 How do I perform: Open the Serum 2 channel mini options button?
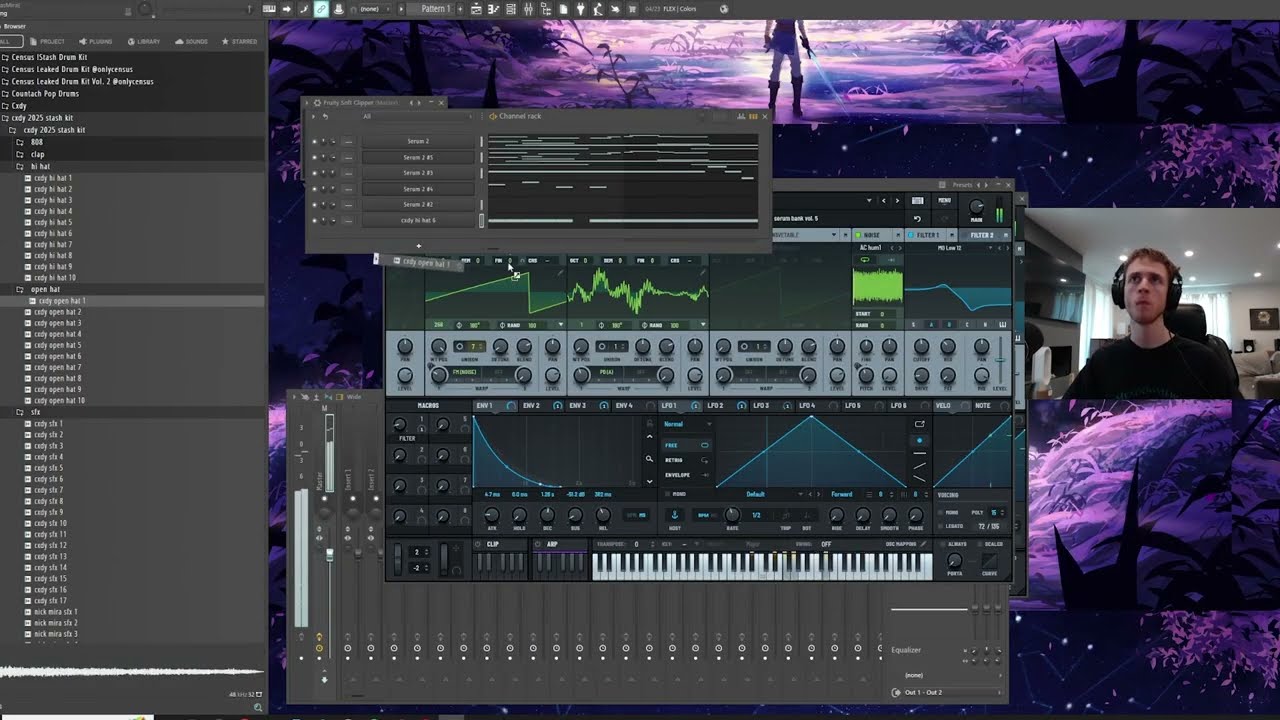(348, 141)
